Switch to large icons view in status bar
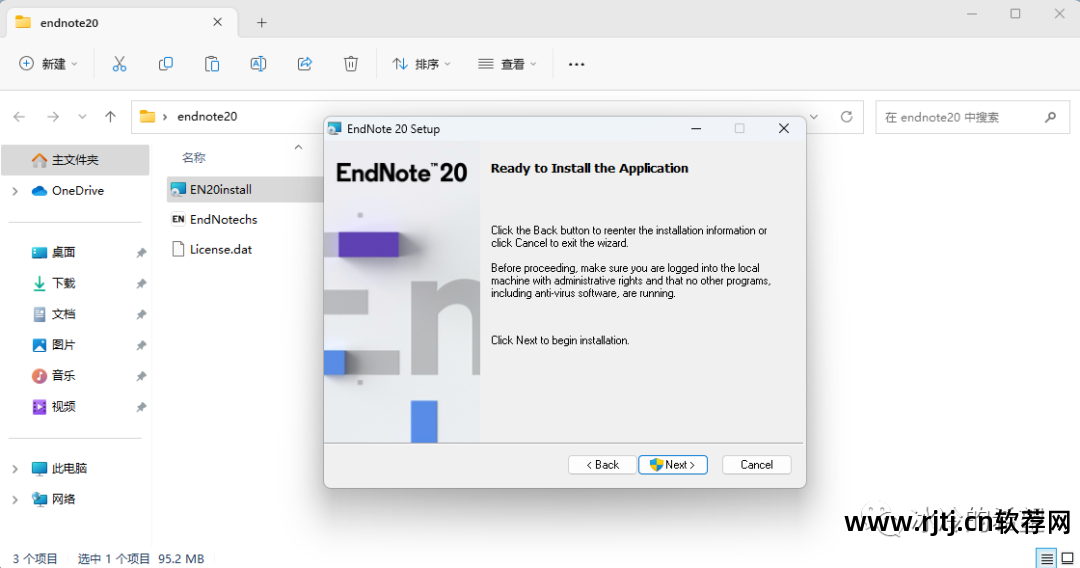The image size is (1080, 568). point(1068,558)
